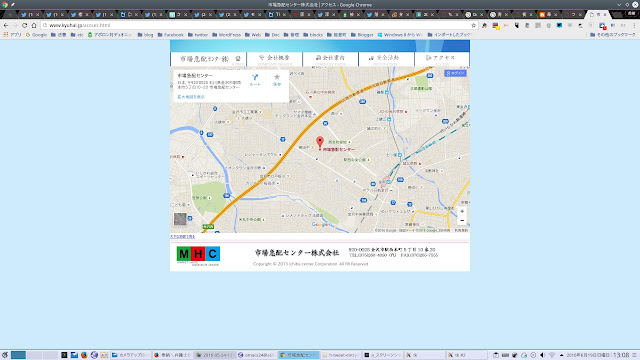The height and width of the screenshot is (360, 640).
Task: Open the Facebook bookmarks folder
Action: click(x=171, y=35)
